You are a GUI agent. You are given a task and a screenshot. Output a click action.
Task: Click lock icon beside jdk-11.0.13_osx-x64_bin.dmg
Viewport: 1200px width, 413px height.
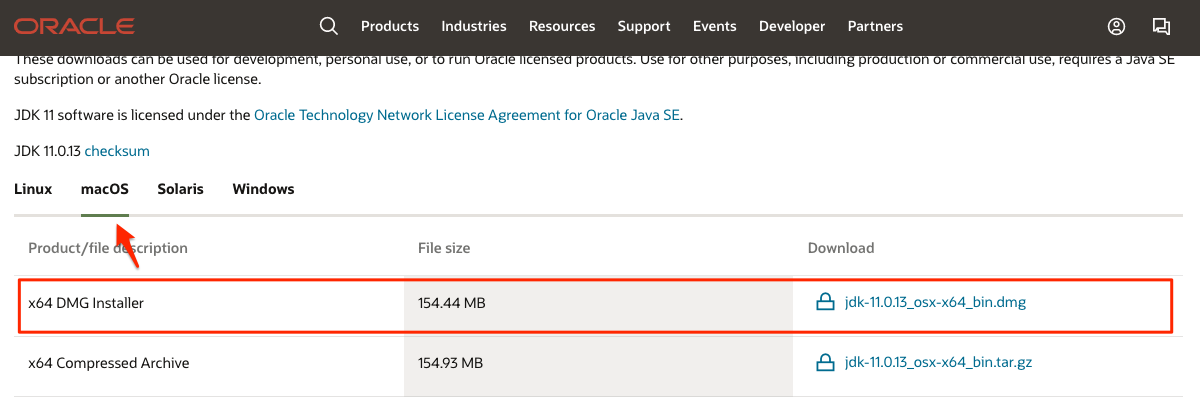(x=825, y=302)
